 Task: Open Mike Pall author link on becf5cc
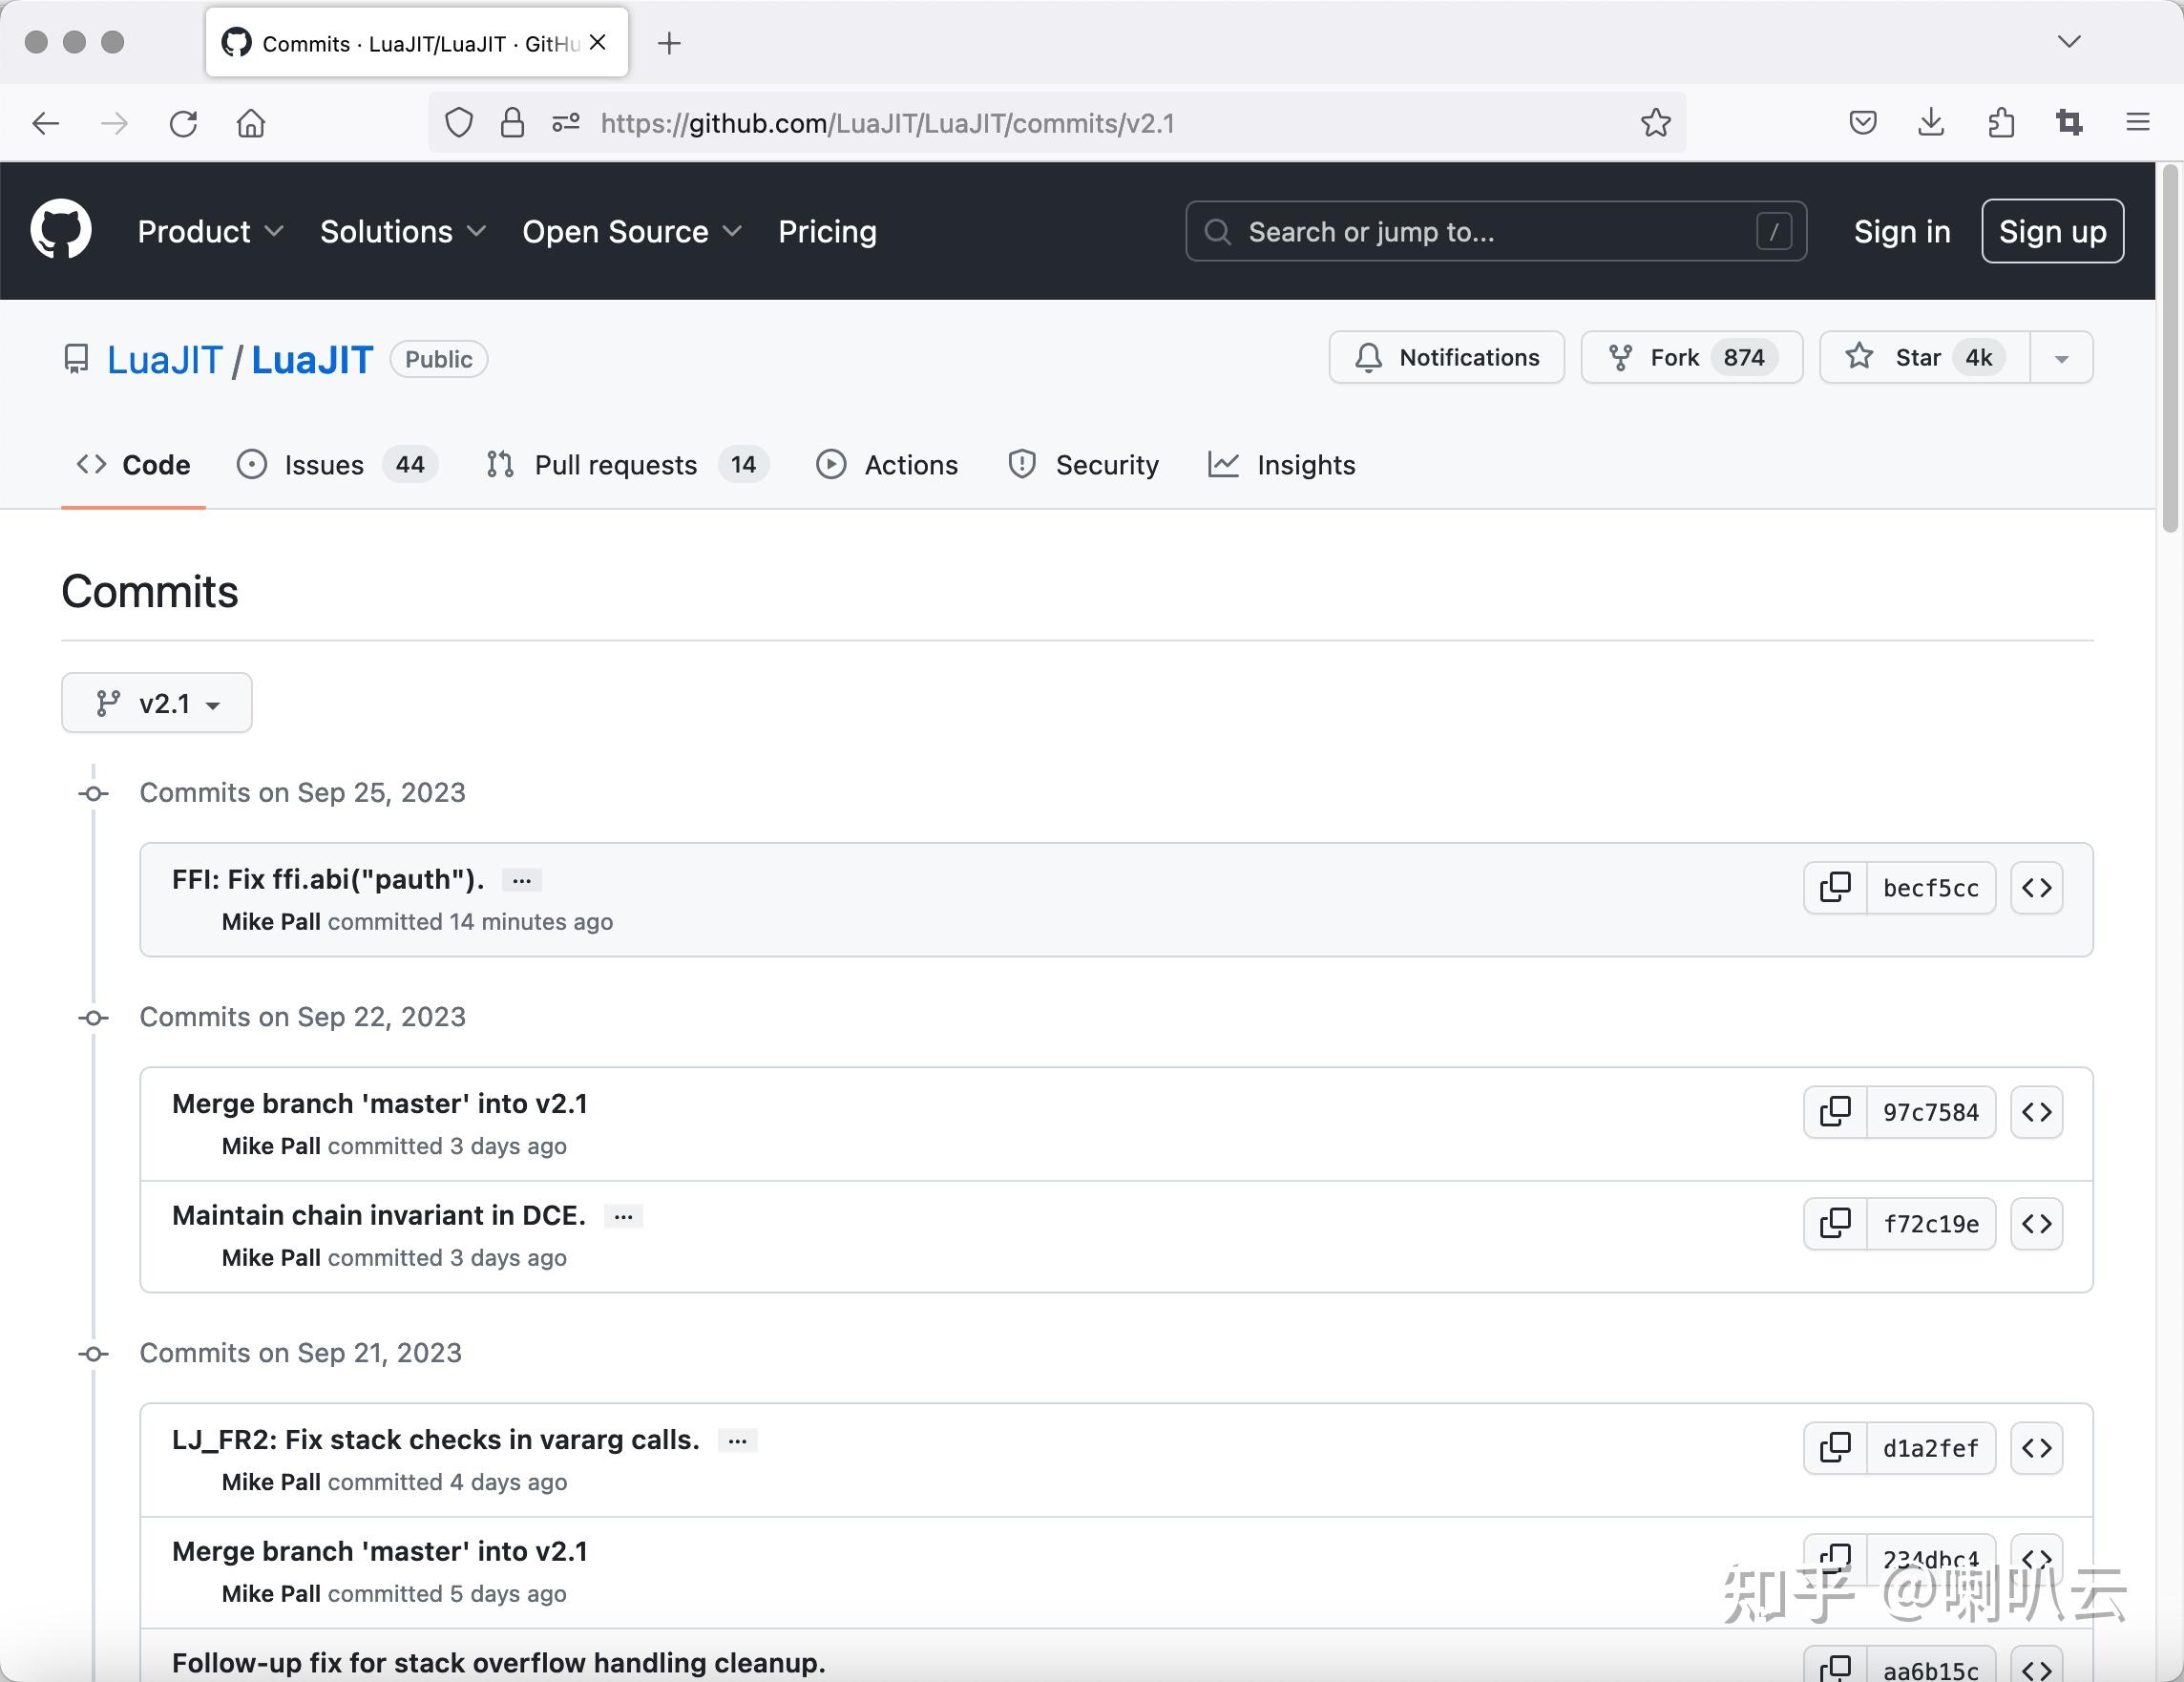271,922
